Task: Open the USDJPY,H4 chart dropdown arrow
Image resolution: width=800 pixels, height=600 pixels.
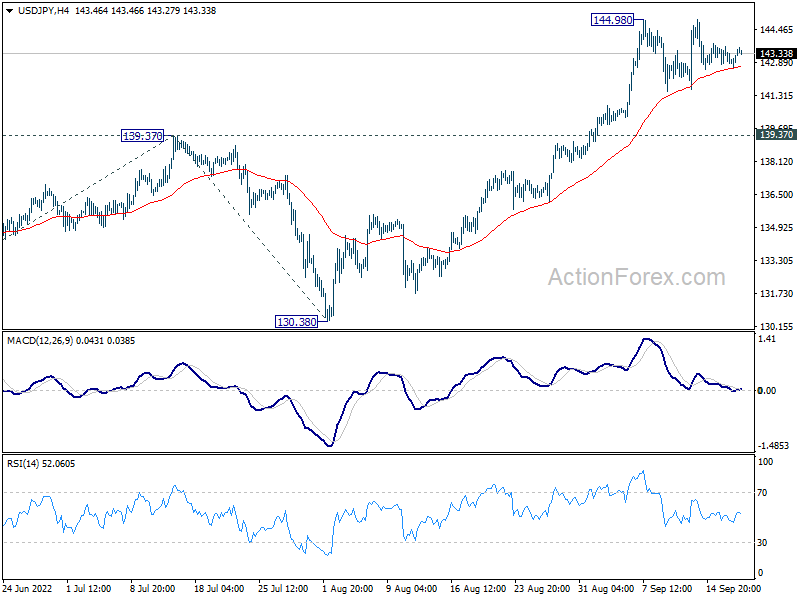Action: click(x=10, y=11)
